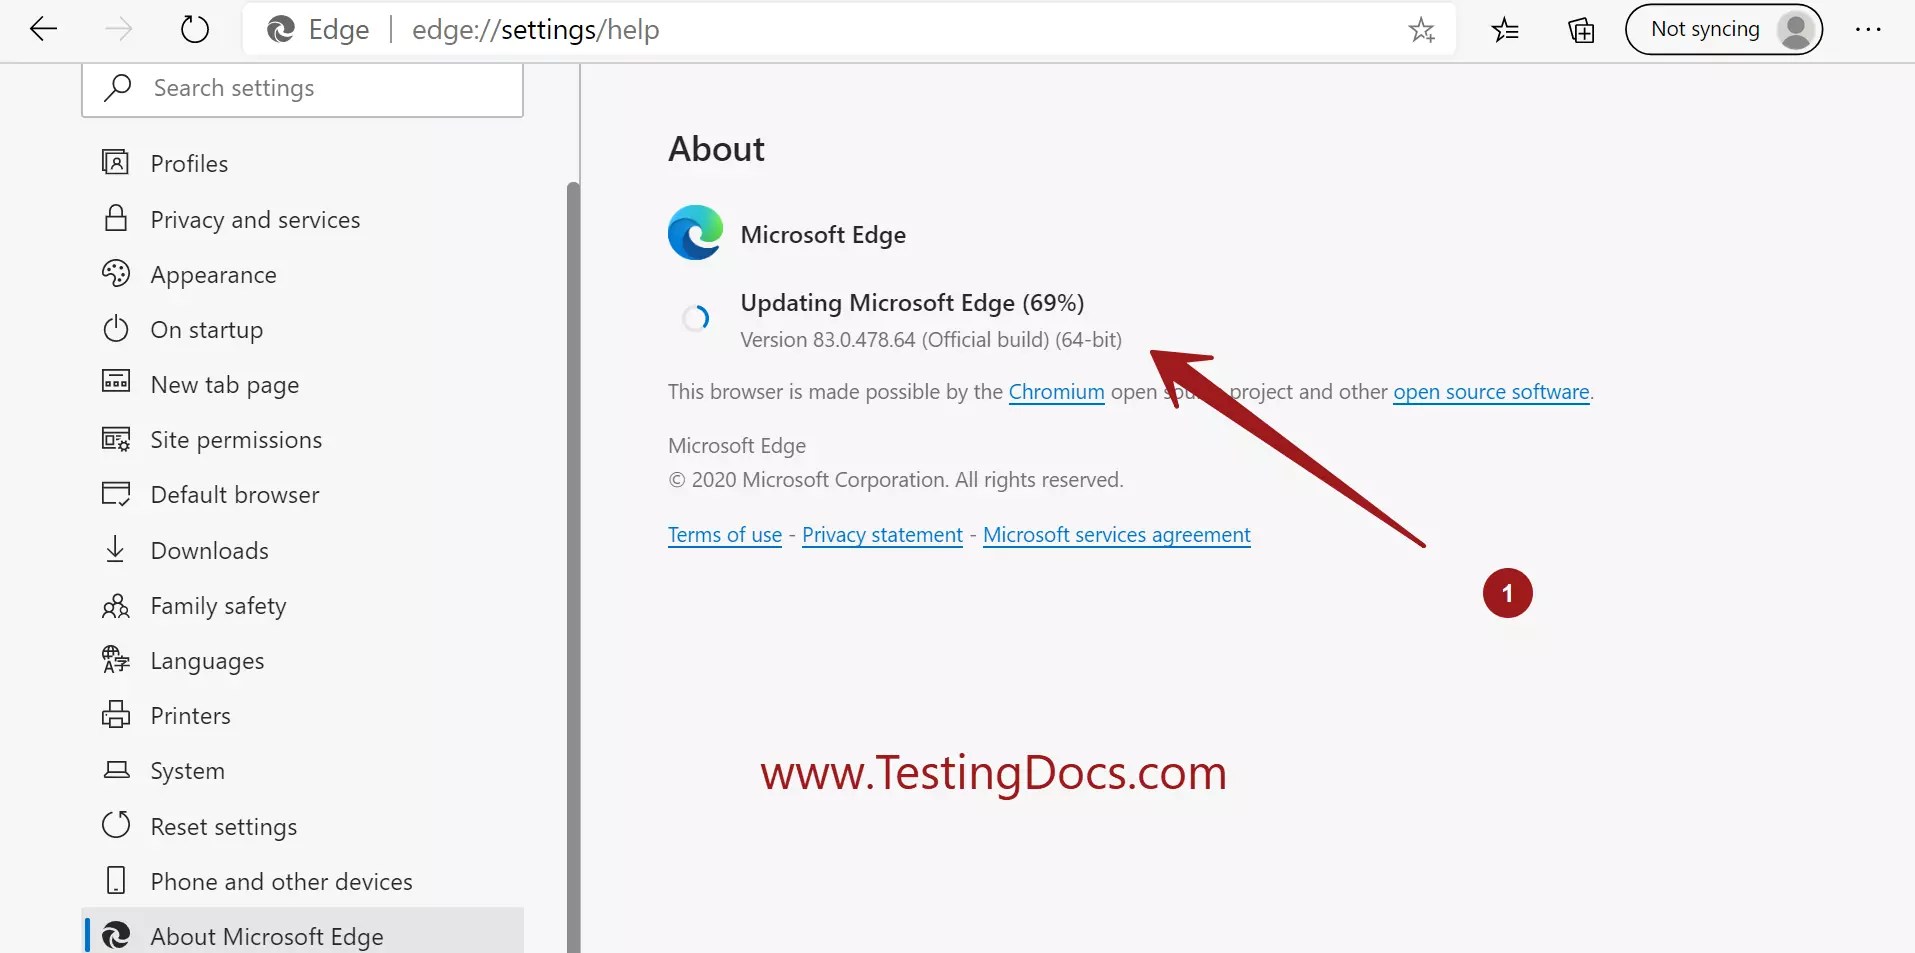Click the Edge logo in the address bar
Image resolution: width=1915 pixels, height=953 pixels.
(280, 29)
